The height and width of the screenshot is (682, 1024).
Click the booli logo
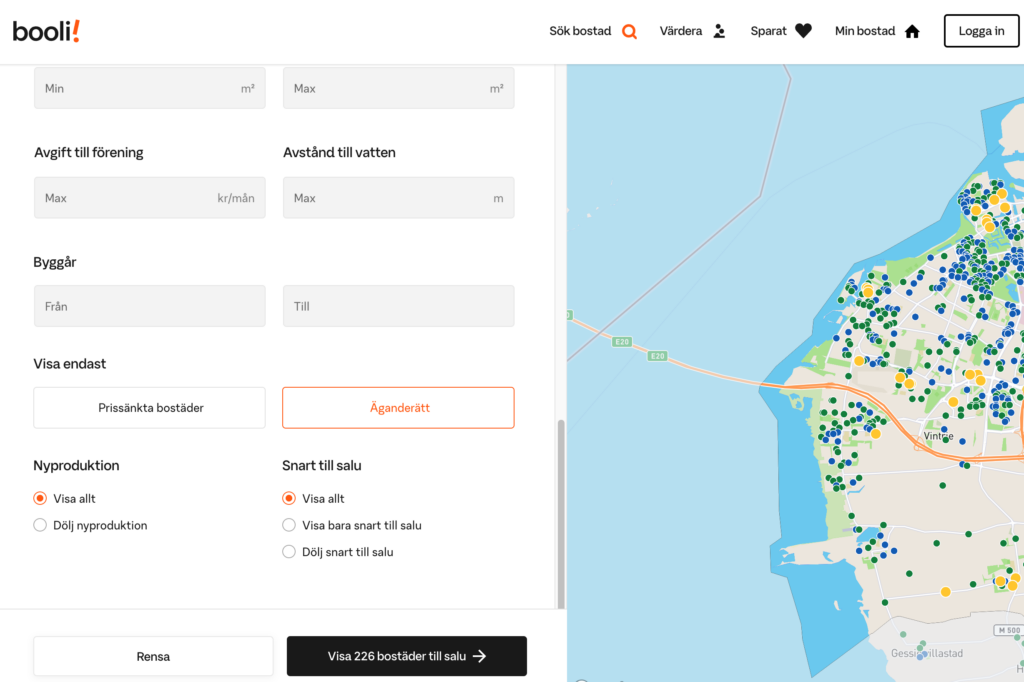pyautogui.click(x=46, y=31)
